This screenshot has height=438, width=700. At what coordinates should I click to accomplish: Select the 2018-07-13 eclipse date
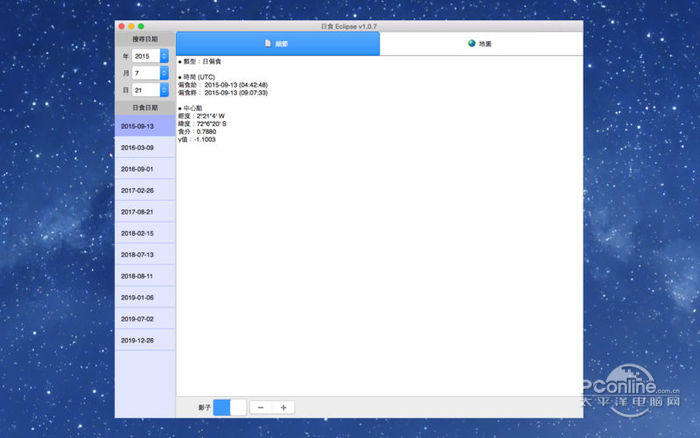click(x=145, y=255)
